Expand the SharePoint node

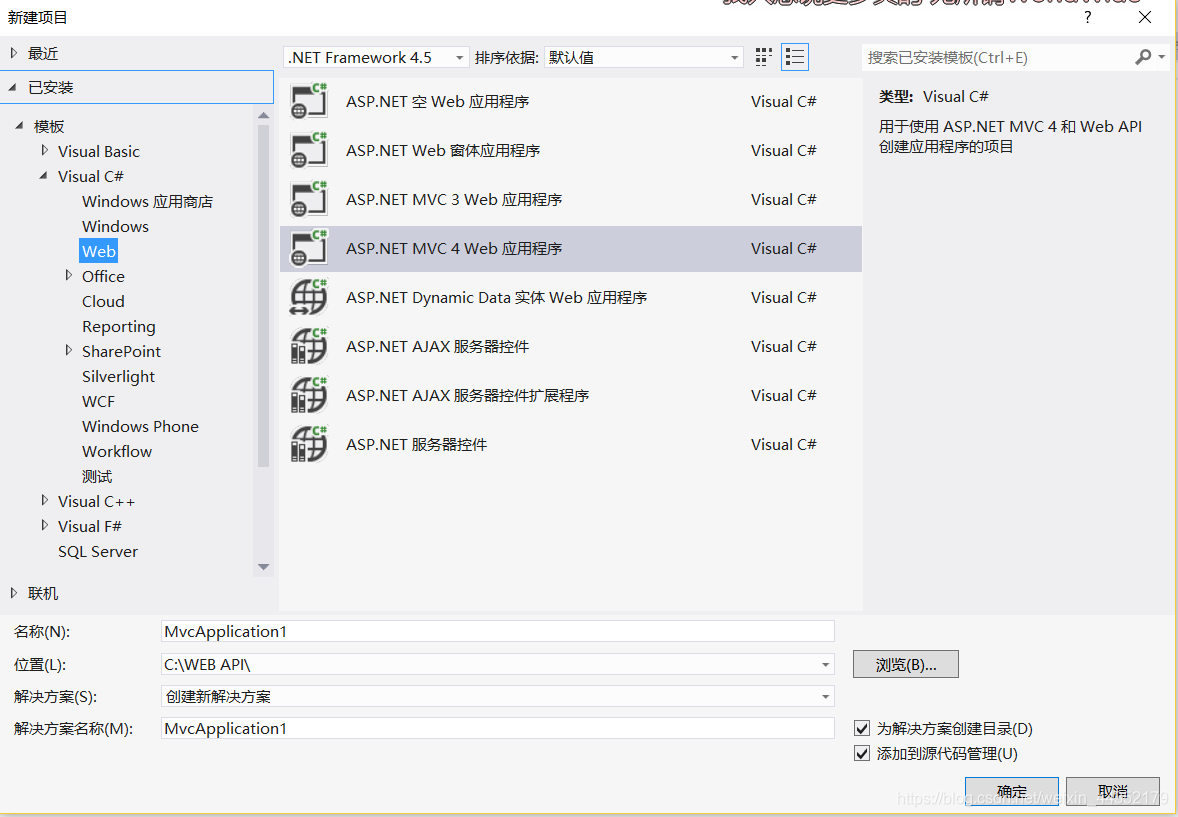click(68, 350)
